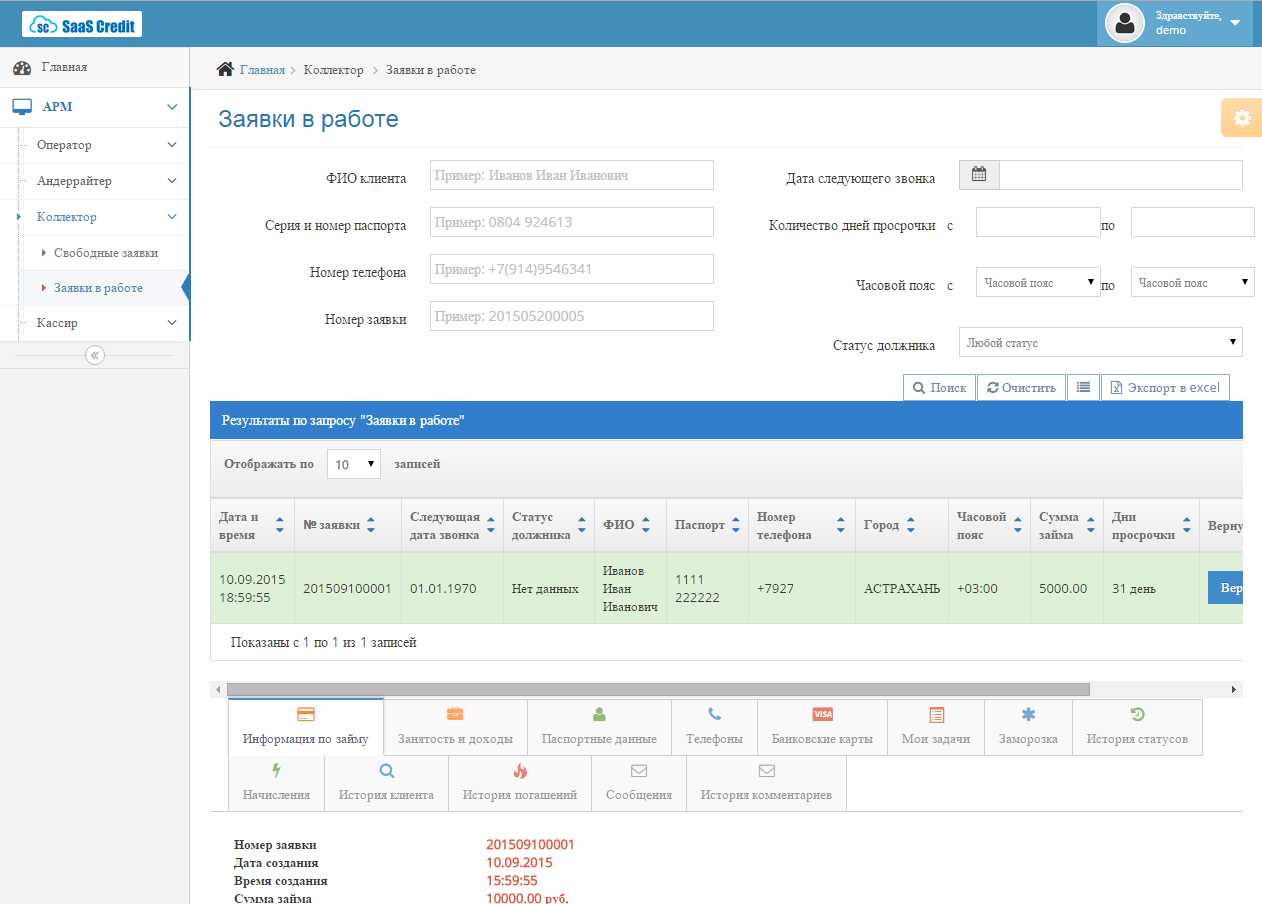
Task: Open the first Часовой пояс dropdown
Action: (1038, 283)
